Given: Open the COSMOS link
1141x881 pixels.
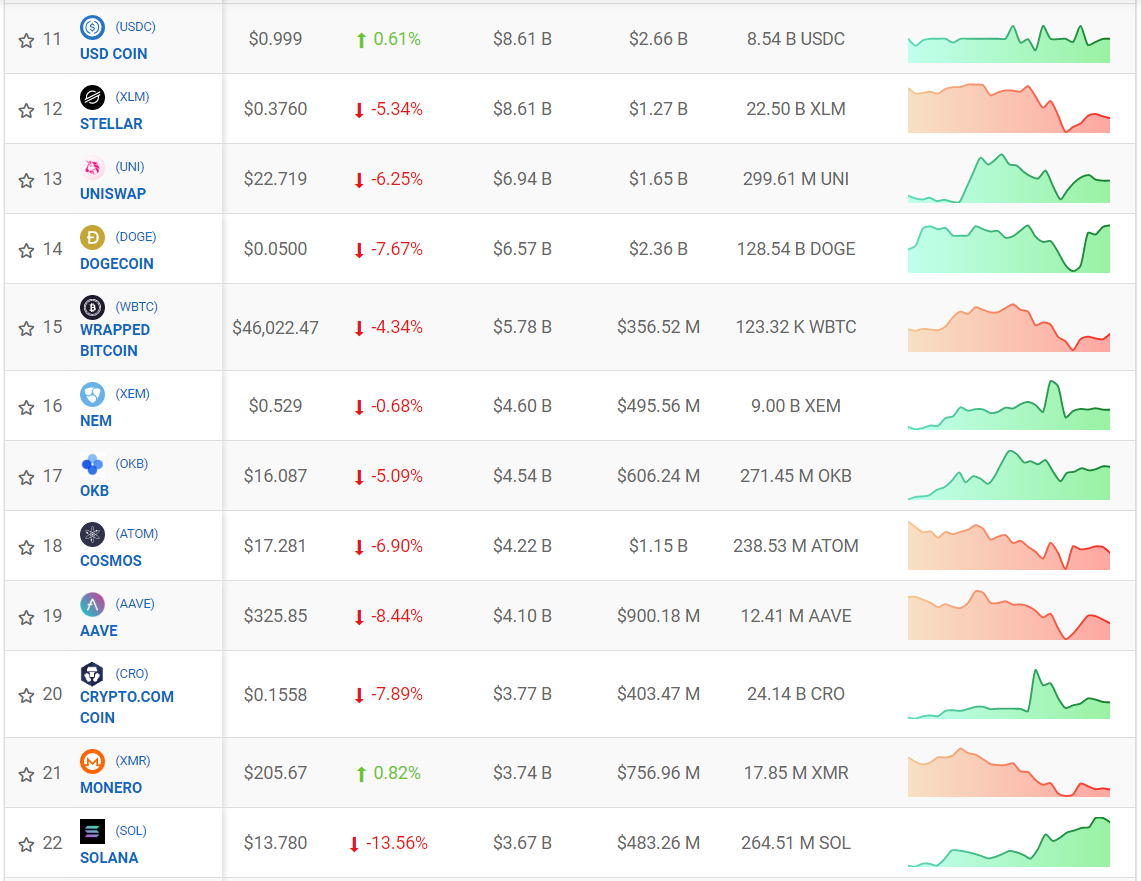Looking at the screenshot, I should point(111,560).
